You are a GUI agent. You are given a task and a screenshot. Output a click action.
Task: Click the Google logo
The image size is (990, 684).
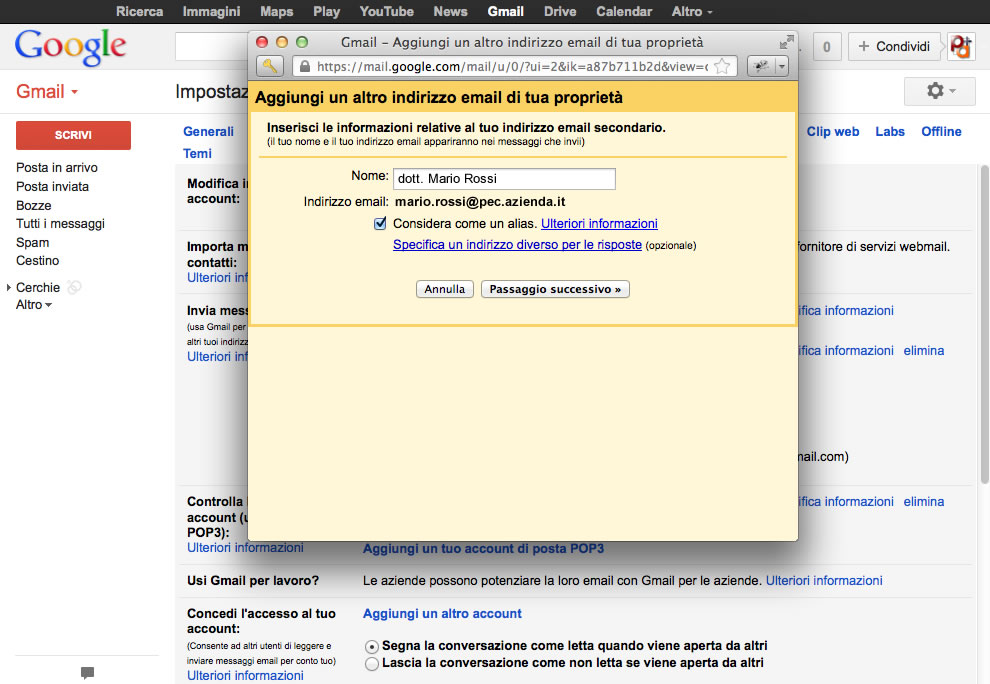pyautogui.click(x=70, y=46)
